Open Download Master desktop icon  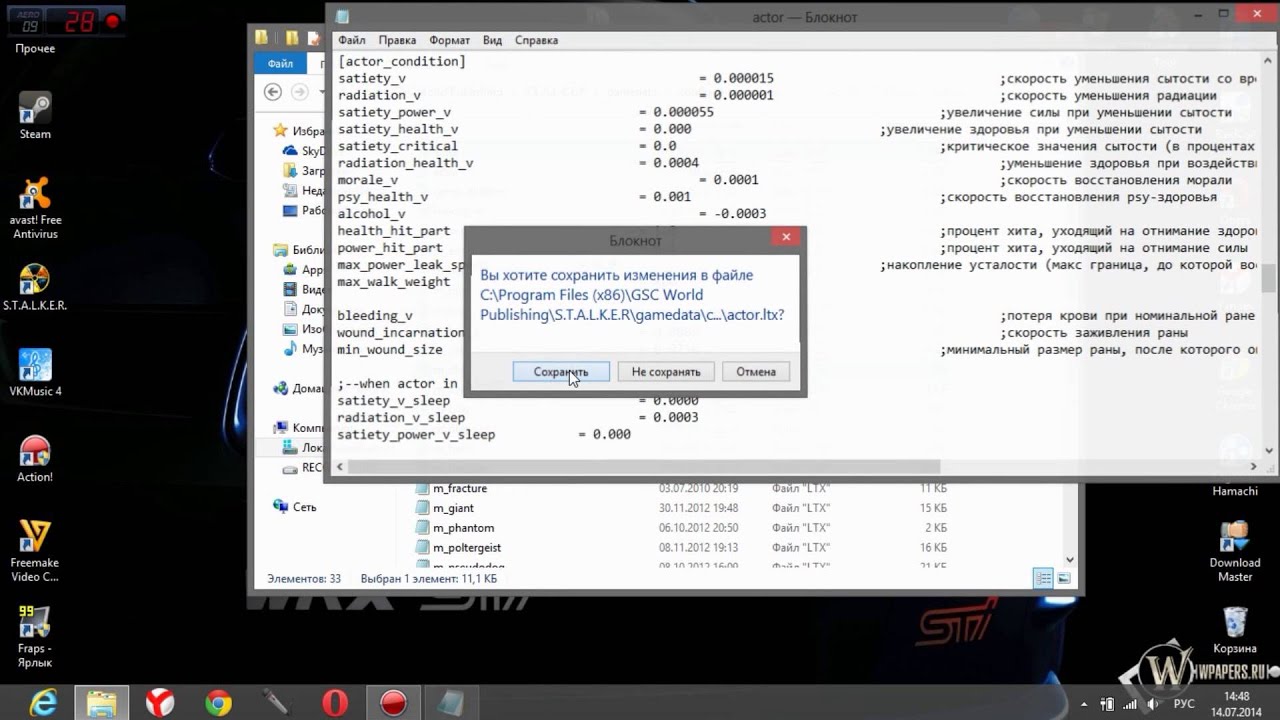[1235, 551]
